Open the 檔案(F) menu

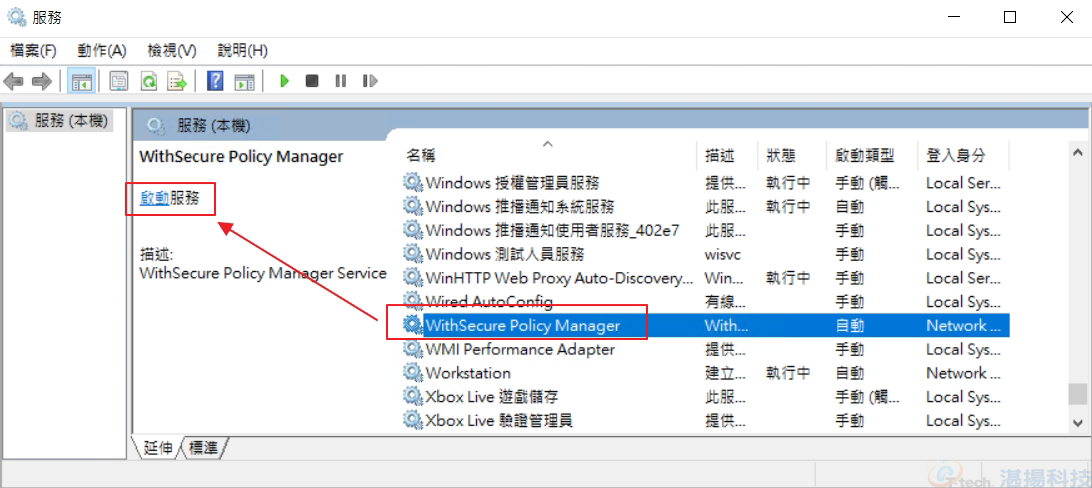coord(33,51)
